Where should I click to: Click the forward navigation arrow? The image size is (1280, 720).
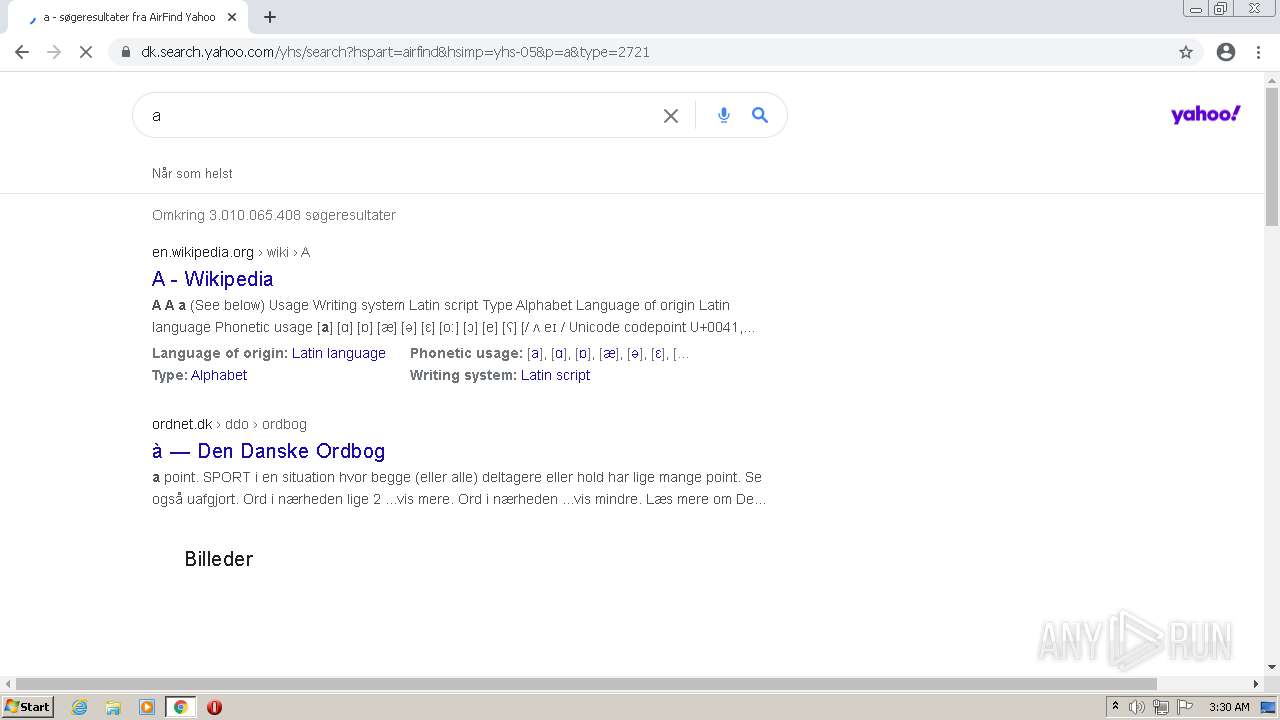pos(54,52)
